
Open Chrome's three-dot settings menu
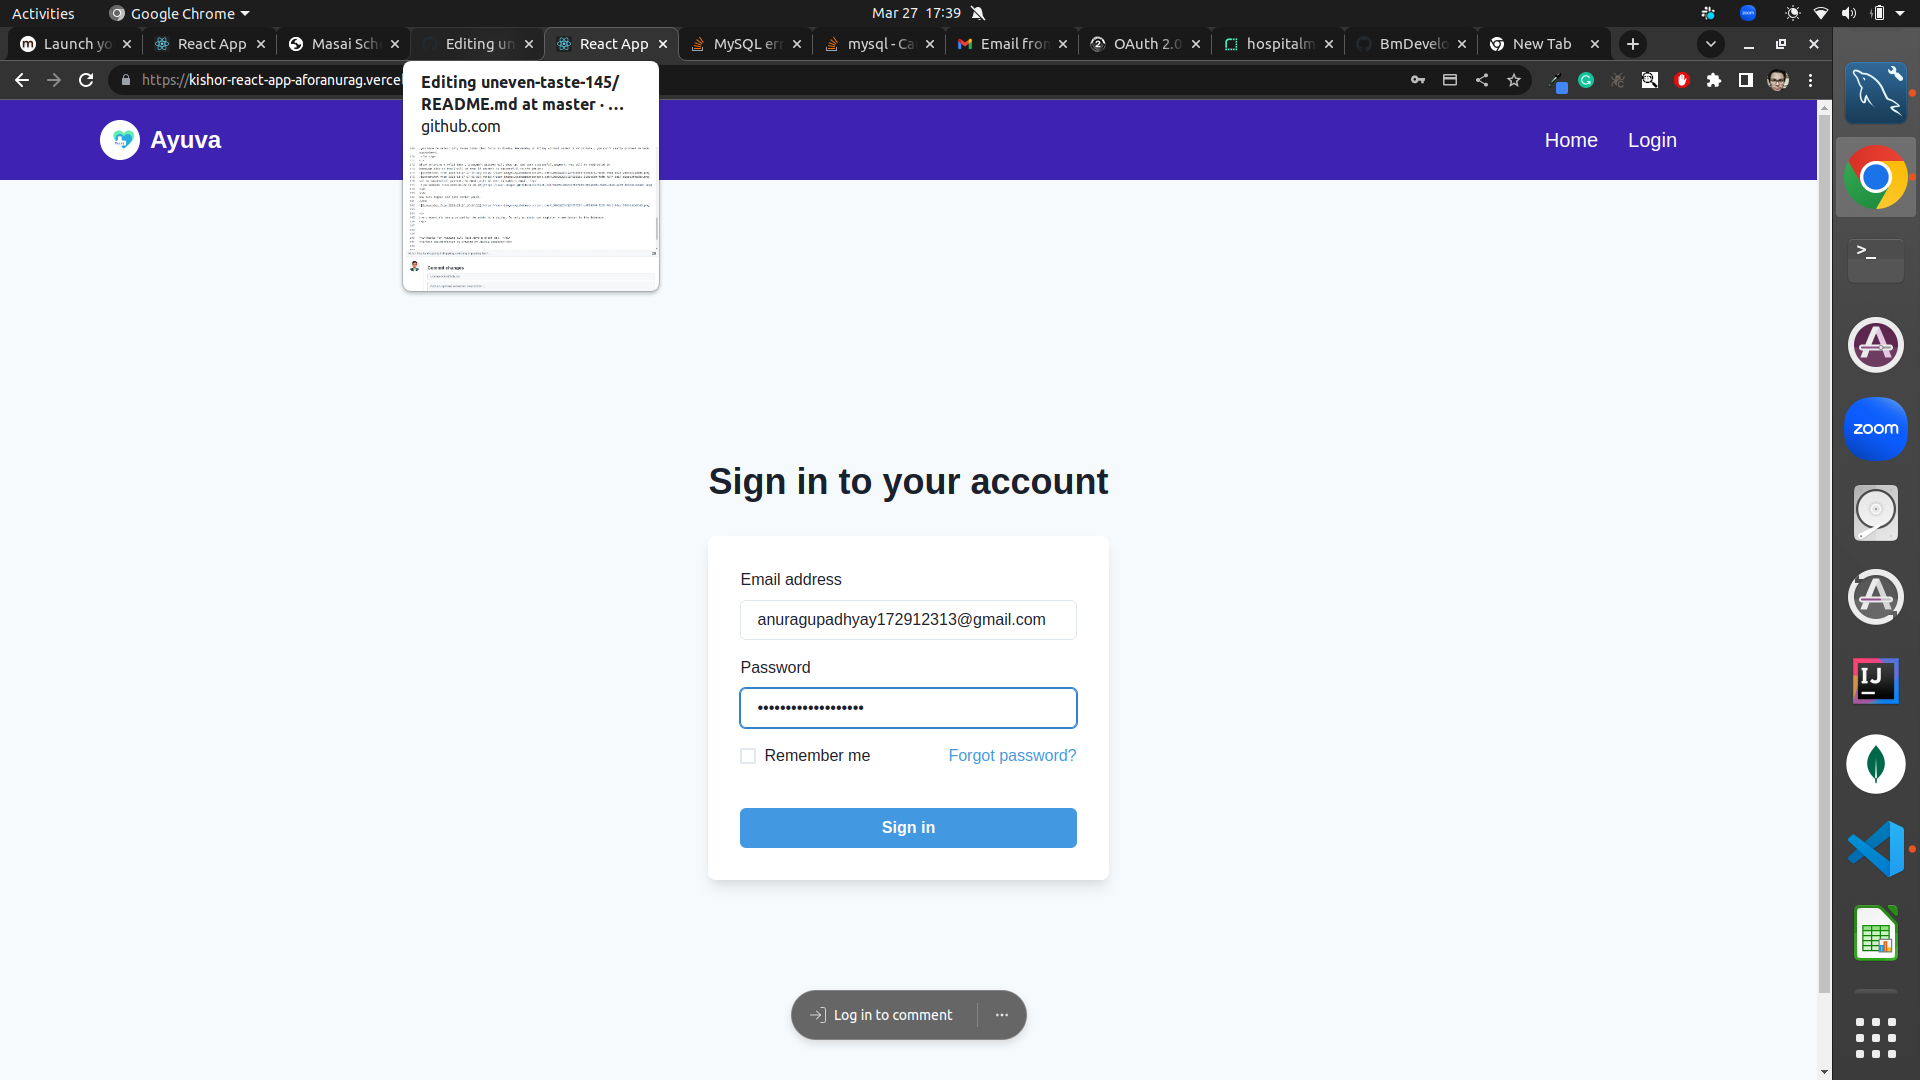coord(1810,80)
